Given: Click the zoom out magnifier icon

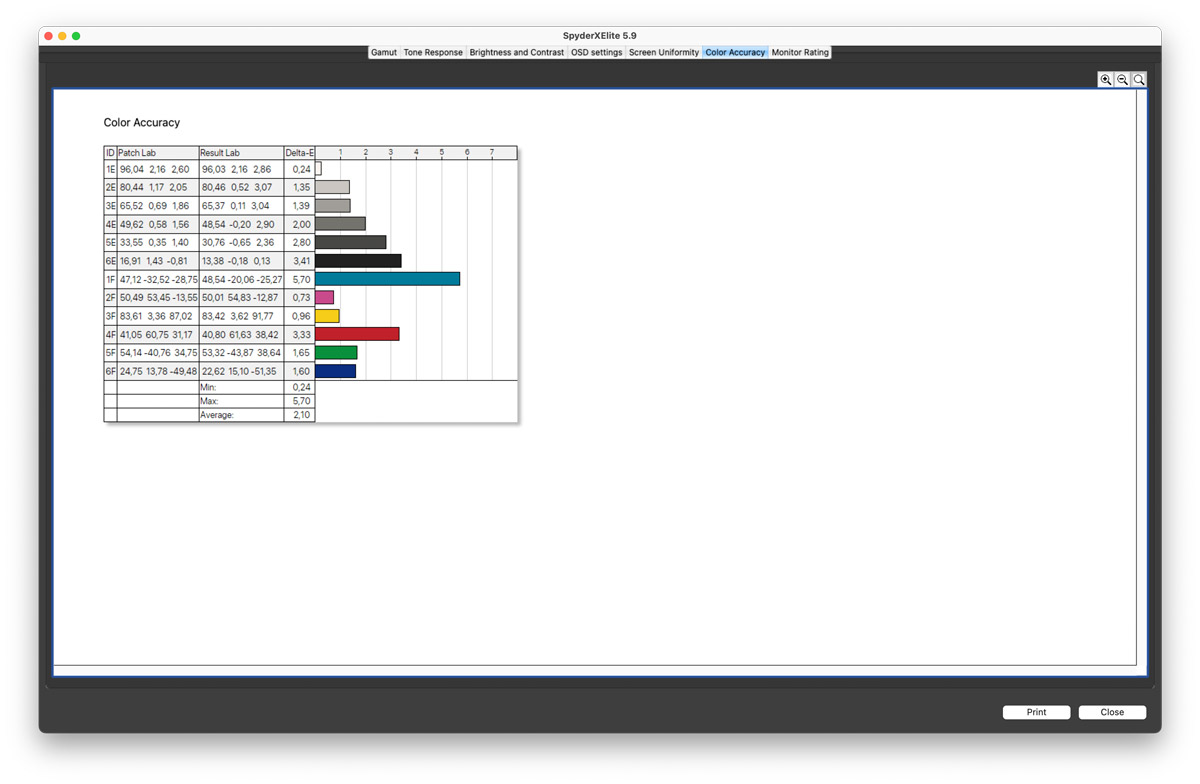Looking at the screenshot, I should click(1122, 80).
